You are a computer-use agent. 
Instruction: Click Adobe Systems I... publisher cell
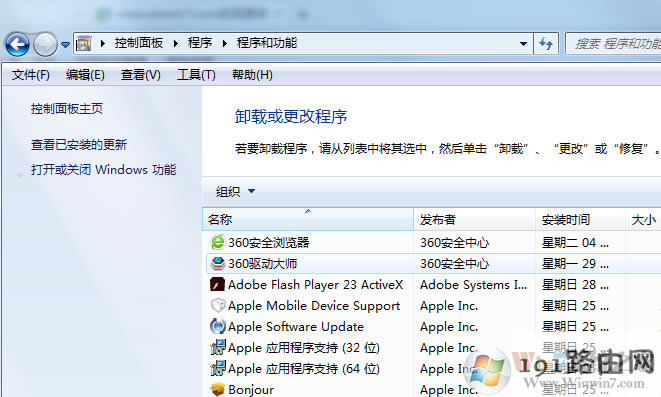coord(473,285)
